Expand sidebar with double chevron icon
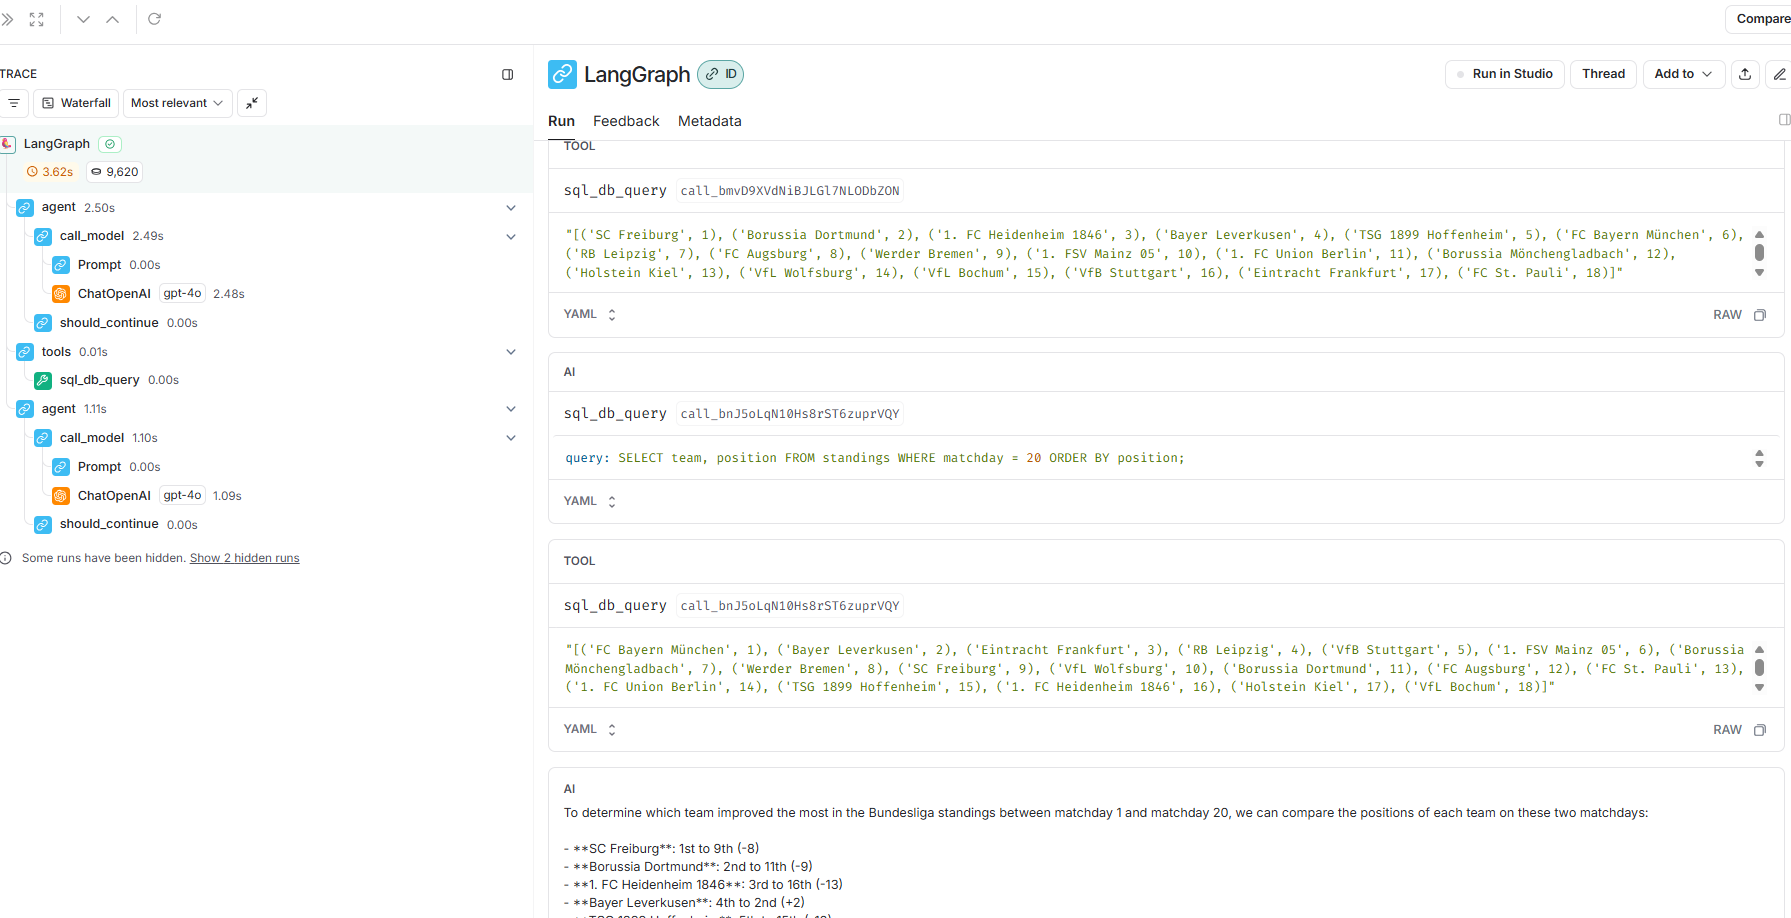 point(7,19)
